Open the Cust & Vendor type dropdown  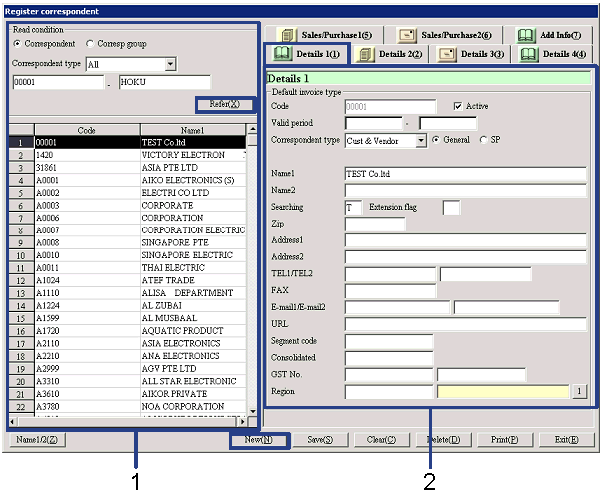[x=421, y=141]
